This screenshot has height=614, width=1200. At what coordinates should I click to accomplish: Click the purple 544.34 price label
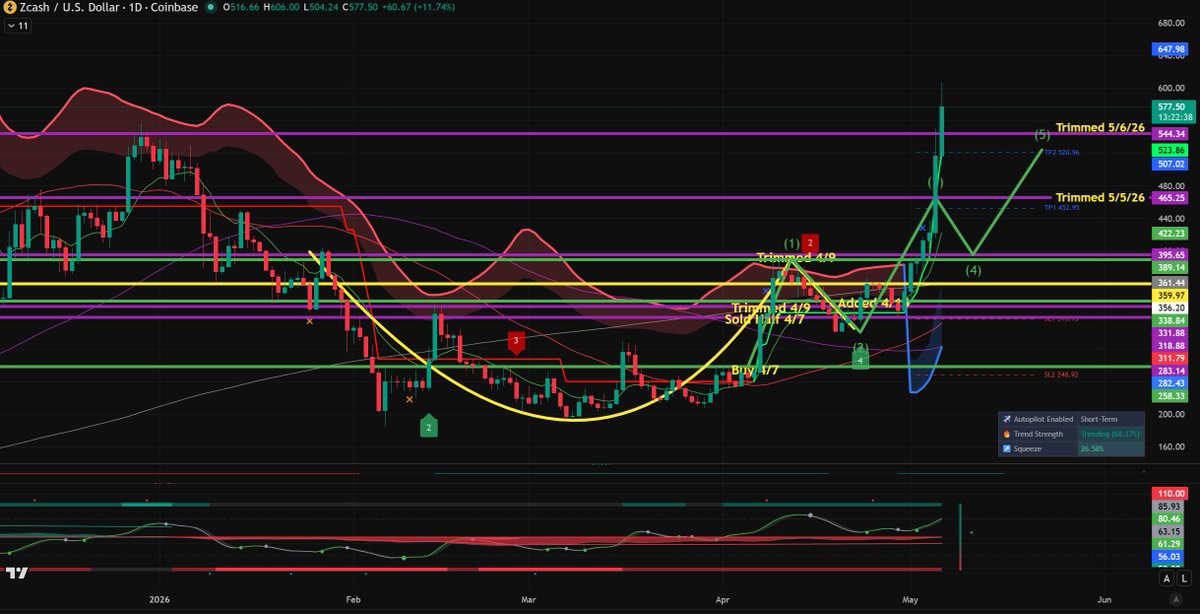1171,133
